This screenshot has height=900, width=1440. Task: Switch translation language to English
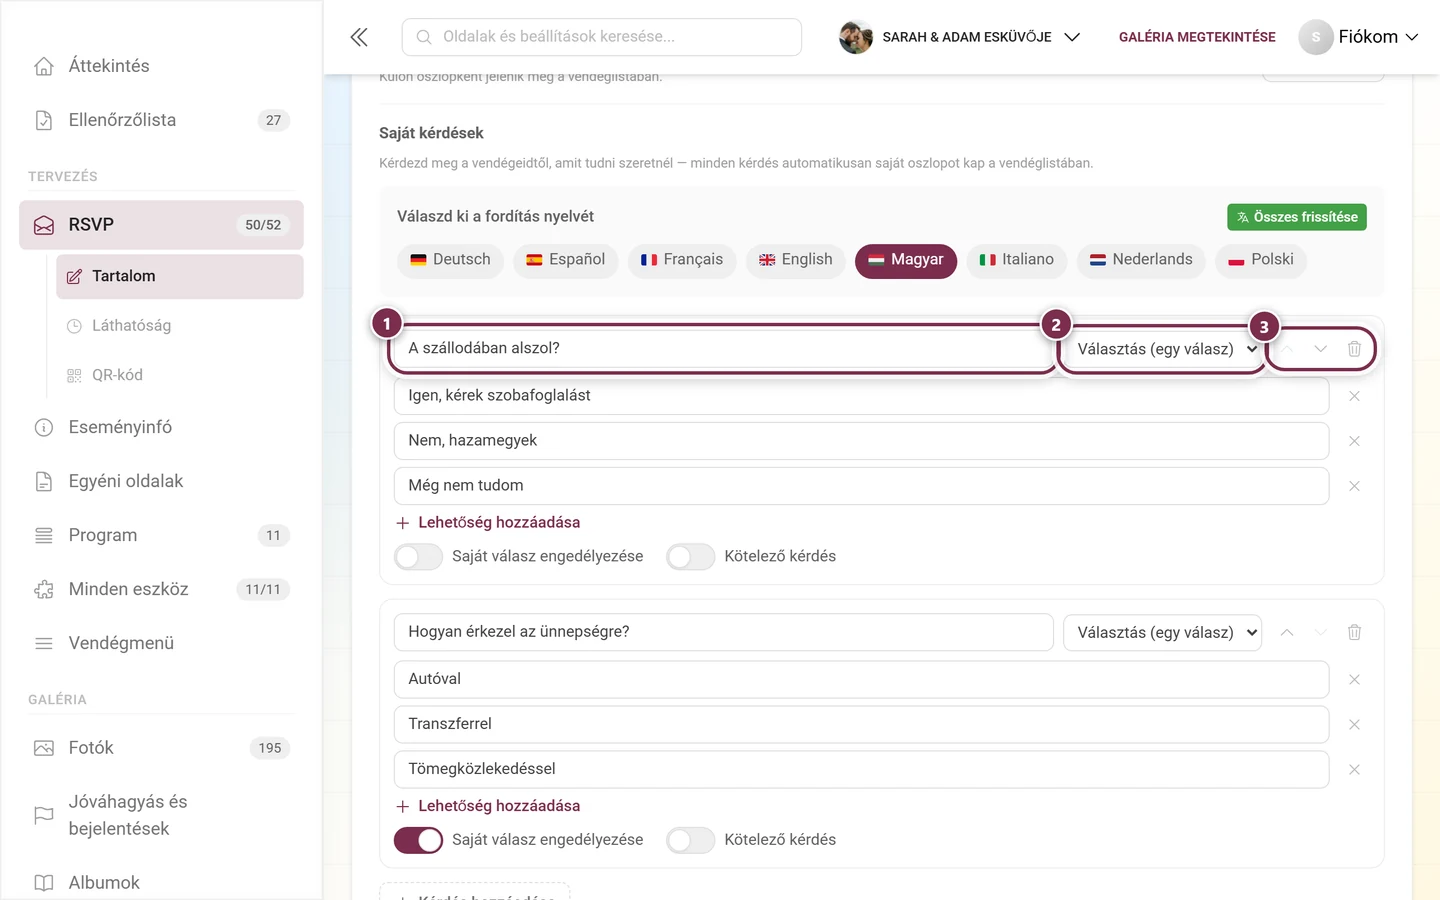(x=796, y=260)
